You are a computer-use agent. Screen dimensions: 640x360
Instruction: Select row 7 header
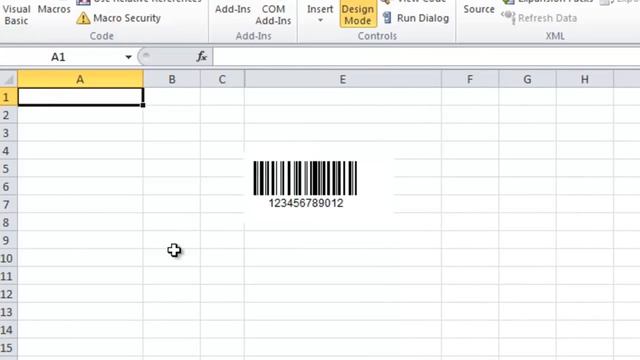coord(9,204)
